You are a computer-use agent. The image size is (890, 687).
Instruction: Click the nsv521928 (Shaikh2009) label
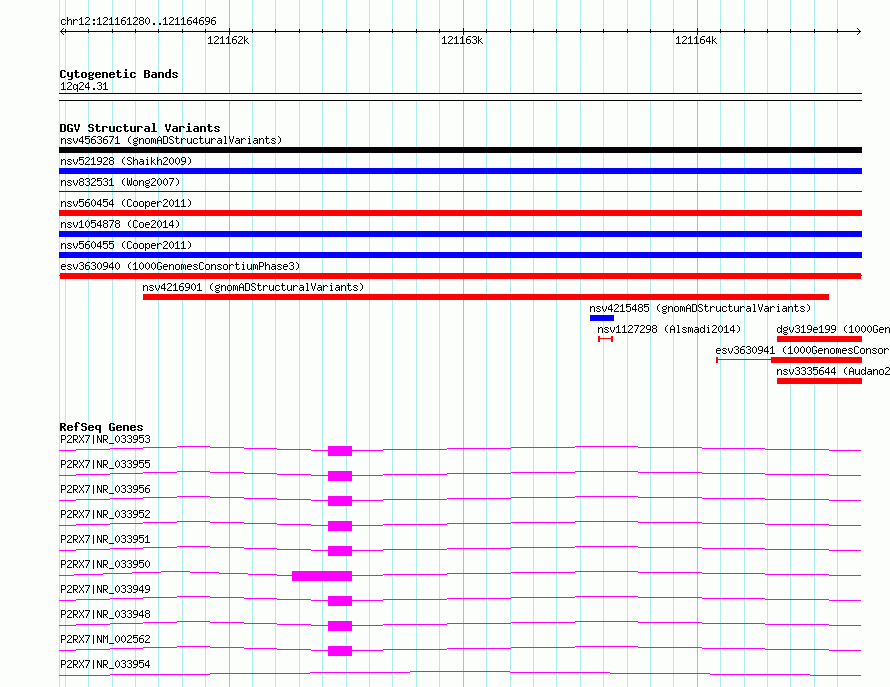point(126,161)
